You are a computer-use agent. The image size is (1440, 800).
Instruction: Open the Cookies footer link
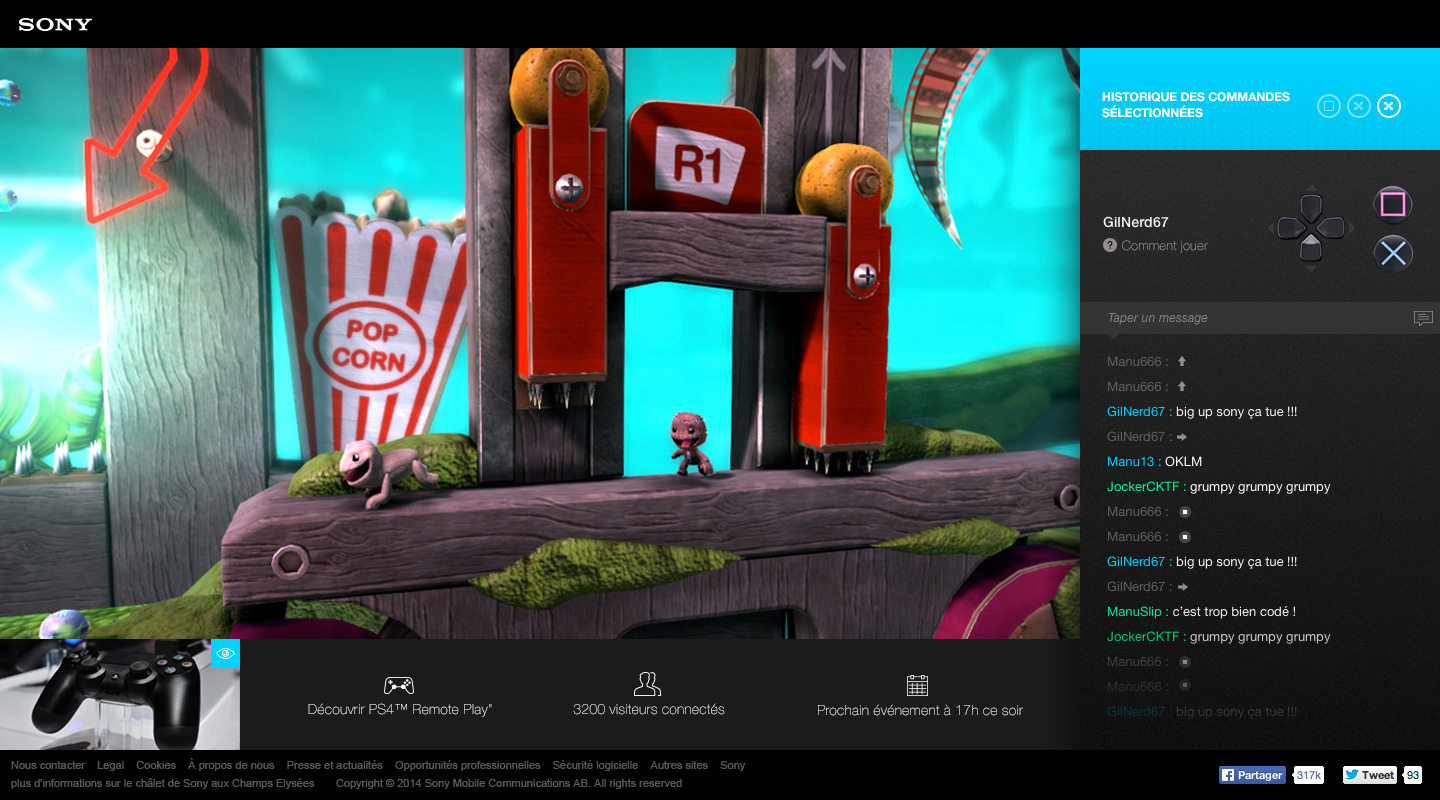(x=156, y=765)
